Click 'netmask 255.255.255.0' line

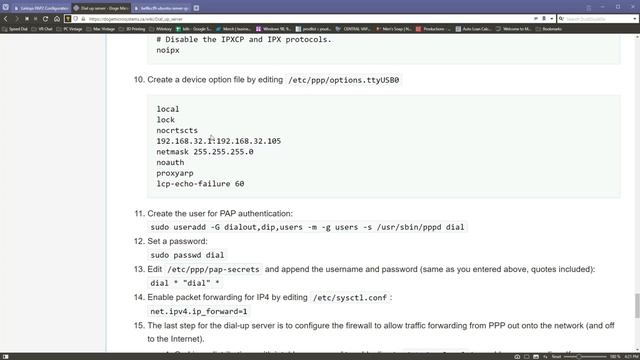coord(205,151)
